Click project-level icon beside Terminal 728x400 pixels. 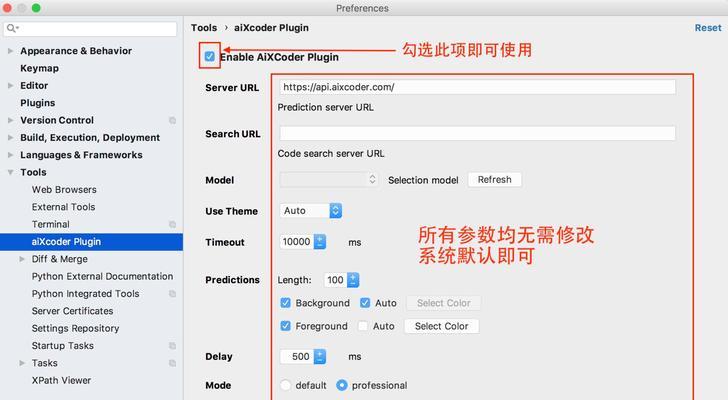point(172,225)
